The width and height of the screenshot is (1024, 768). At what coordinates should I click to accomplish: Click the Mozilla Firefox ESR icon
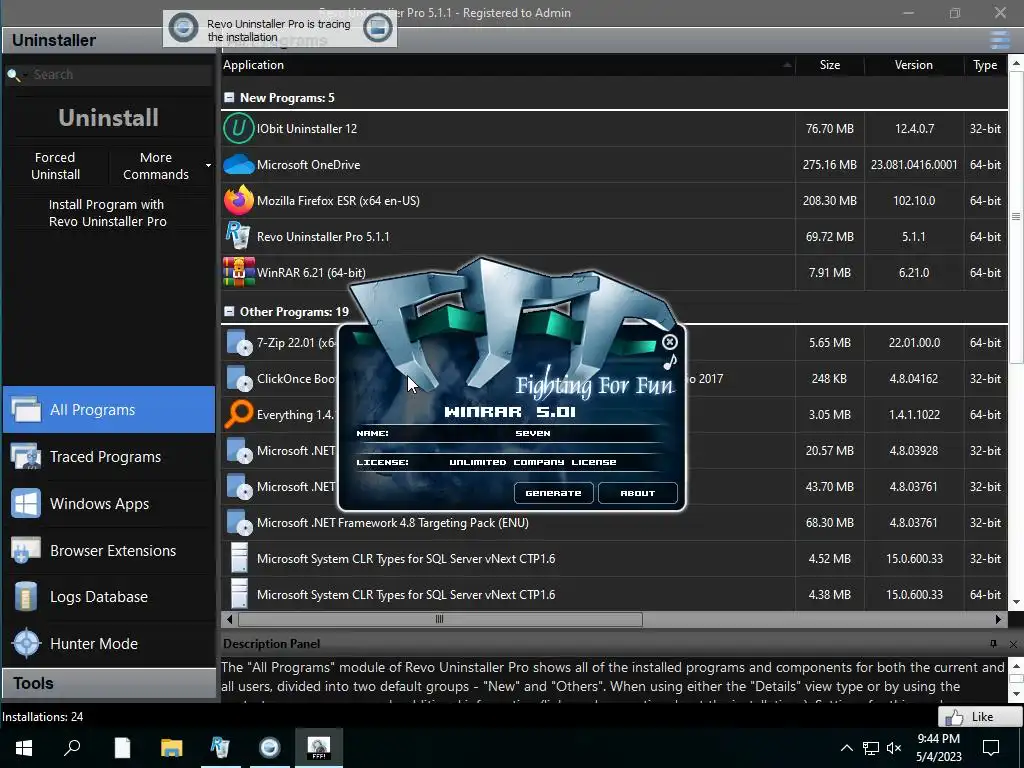click(238, 200)
